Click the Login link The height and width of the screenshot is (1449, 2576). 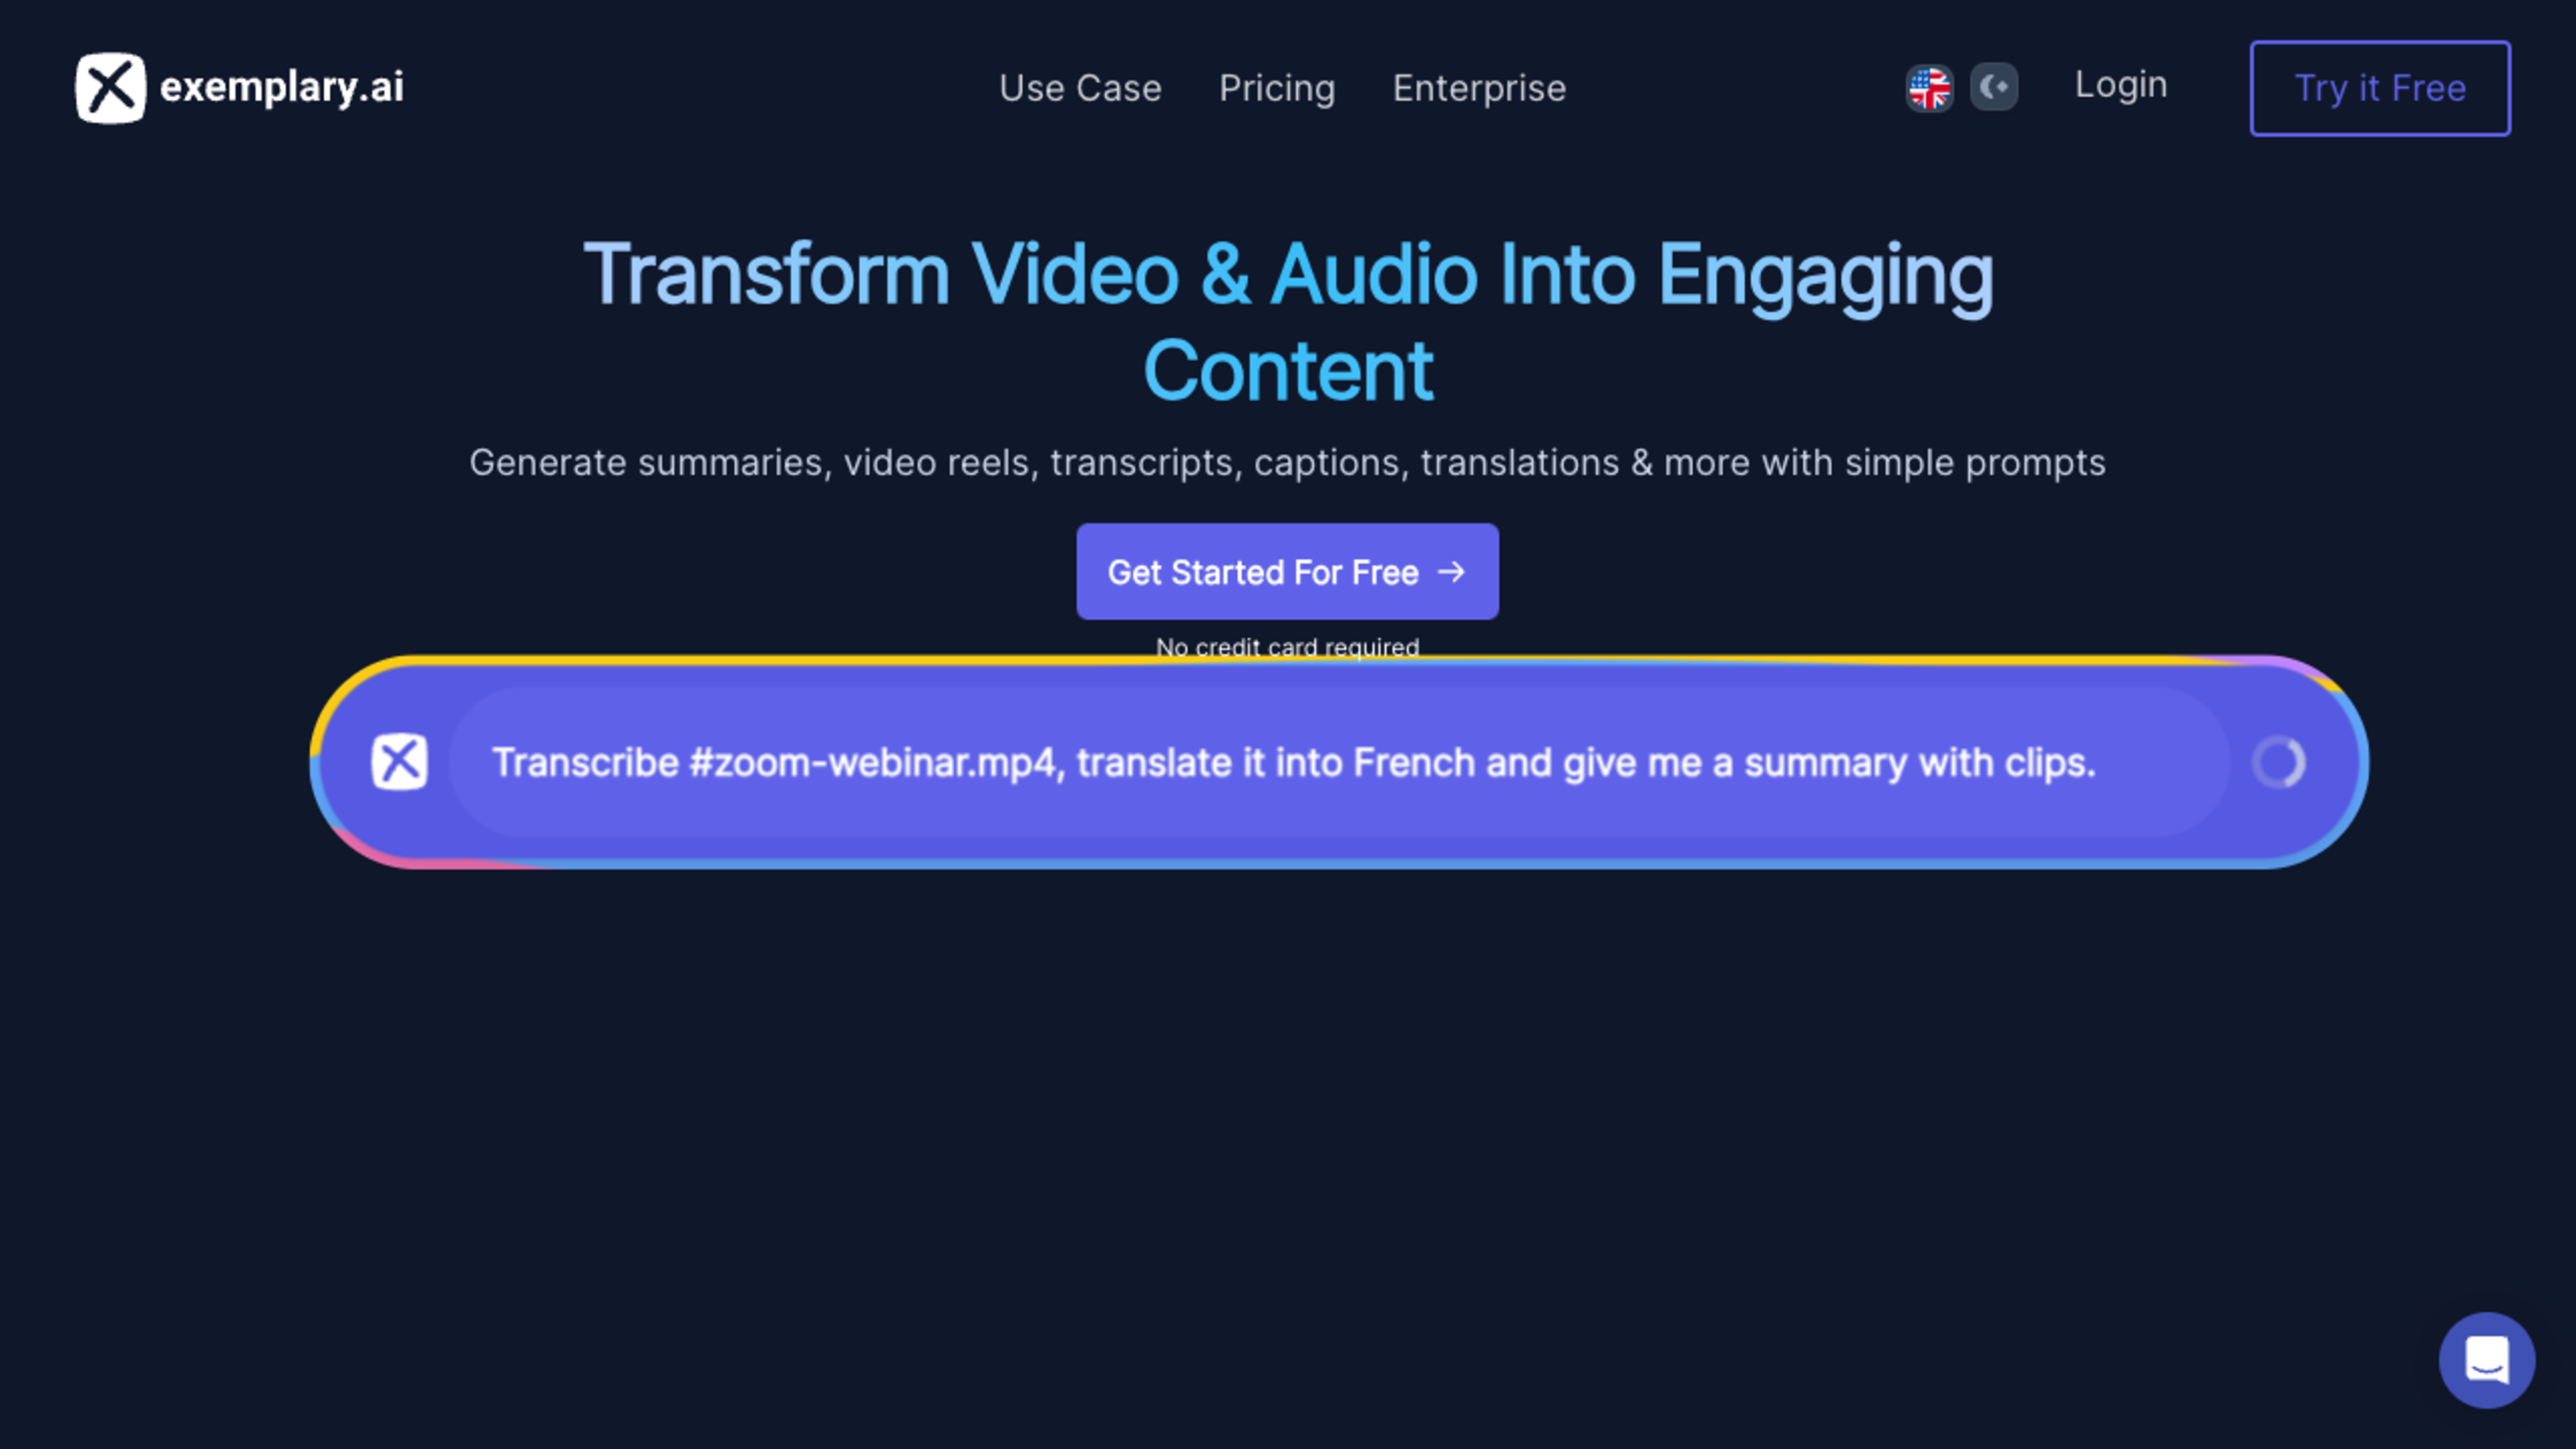[2121, 85]
